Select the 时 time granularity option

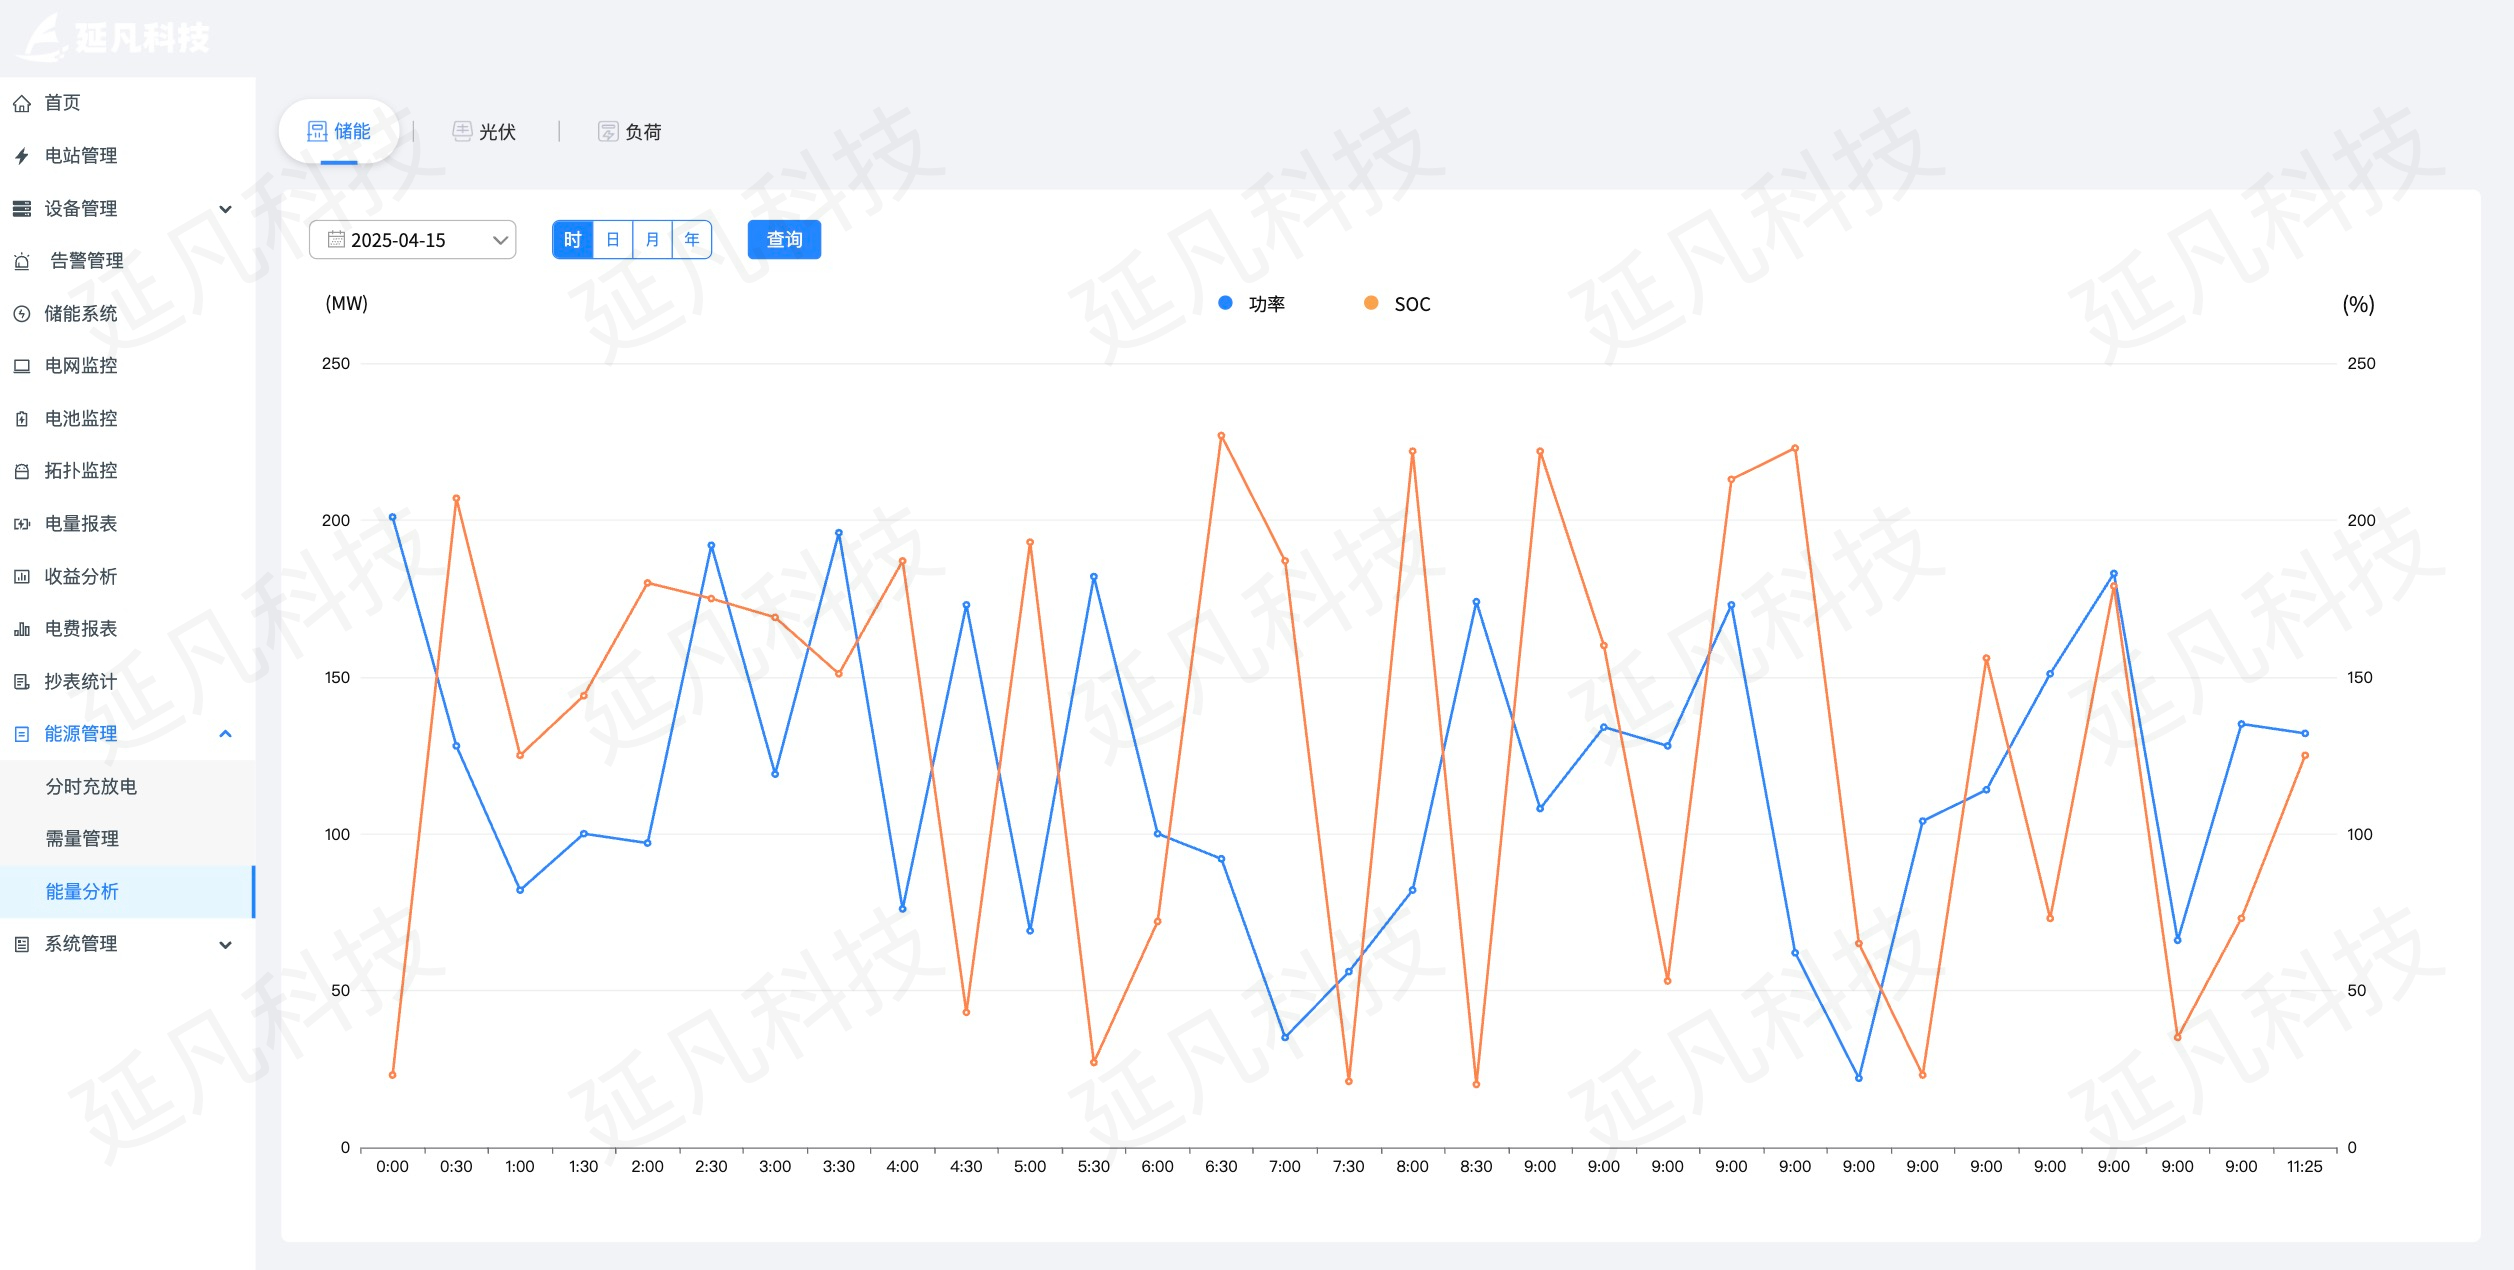tap(573, 240)
